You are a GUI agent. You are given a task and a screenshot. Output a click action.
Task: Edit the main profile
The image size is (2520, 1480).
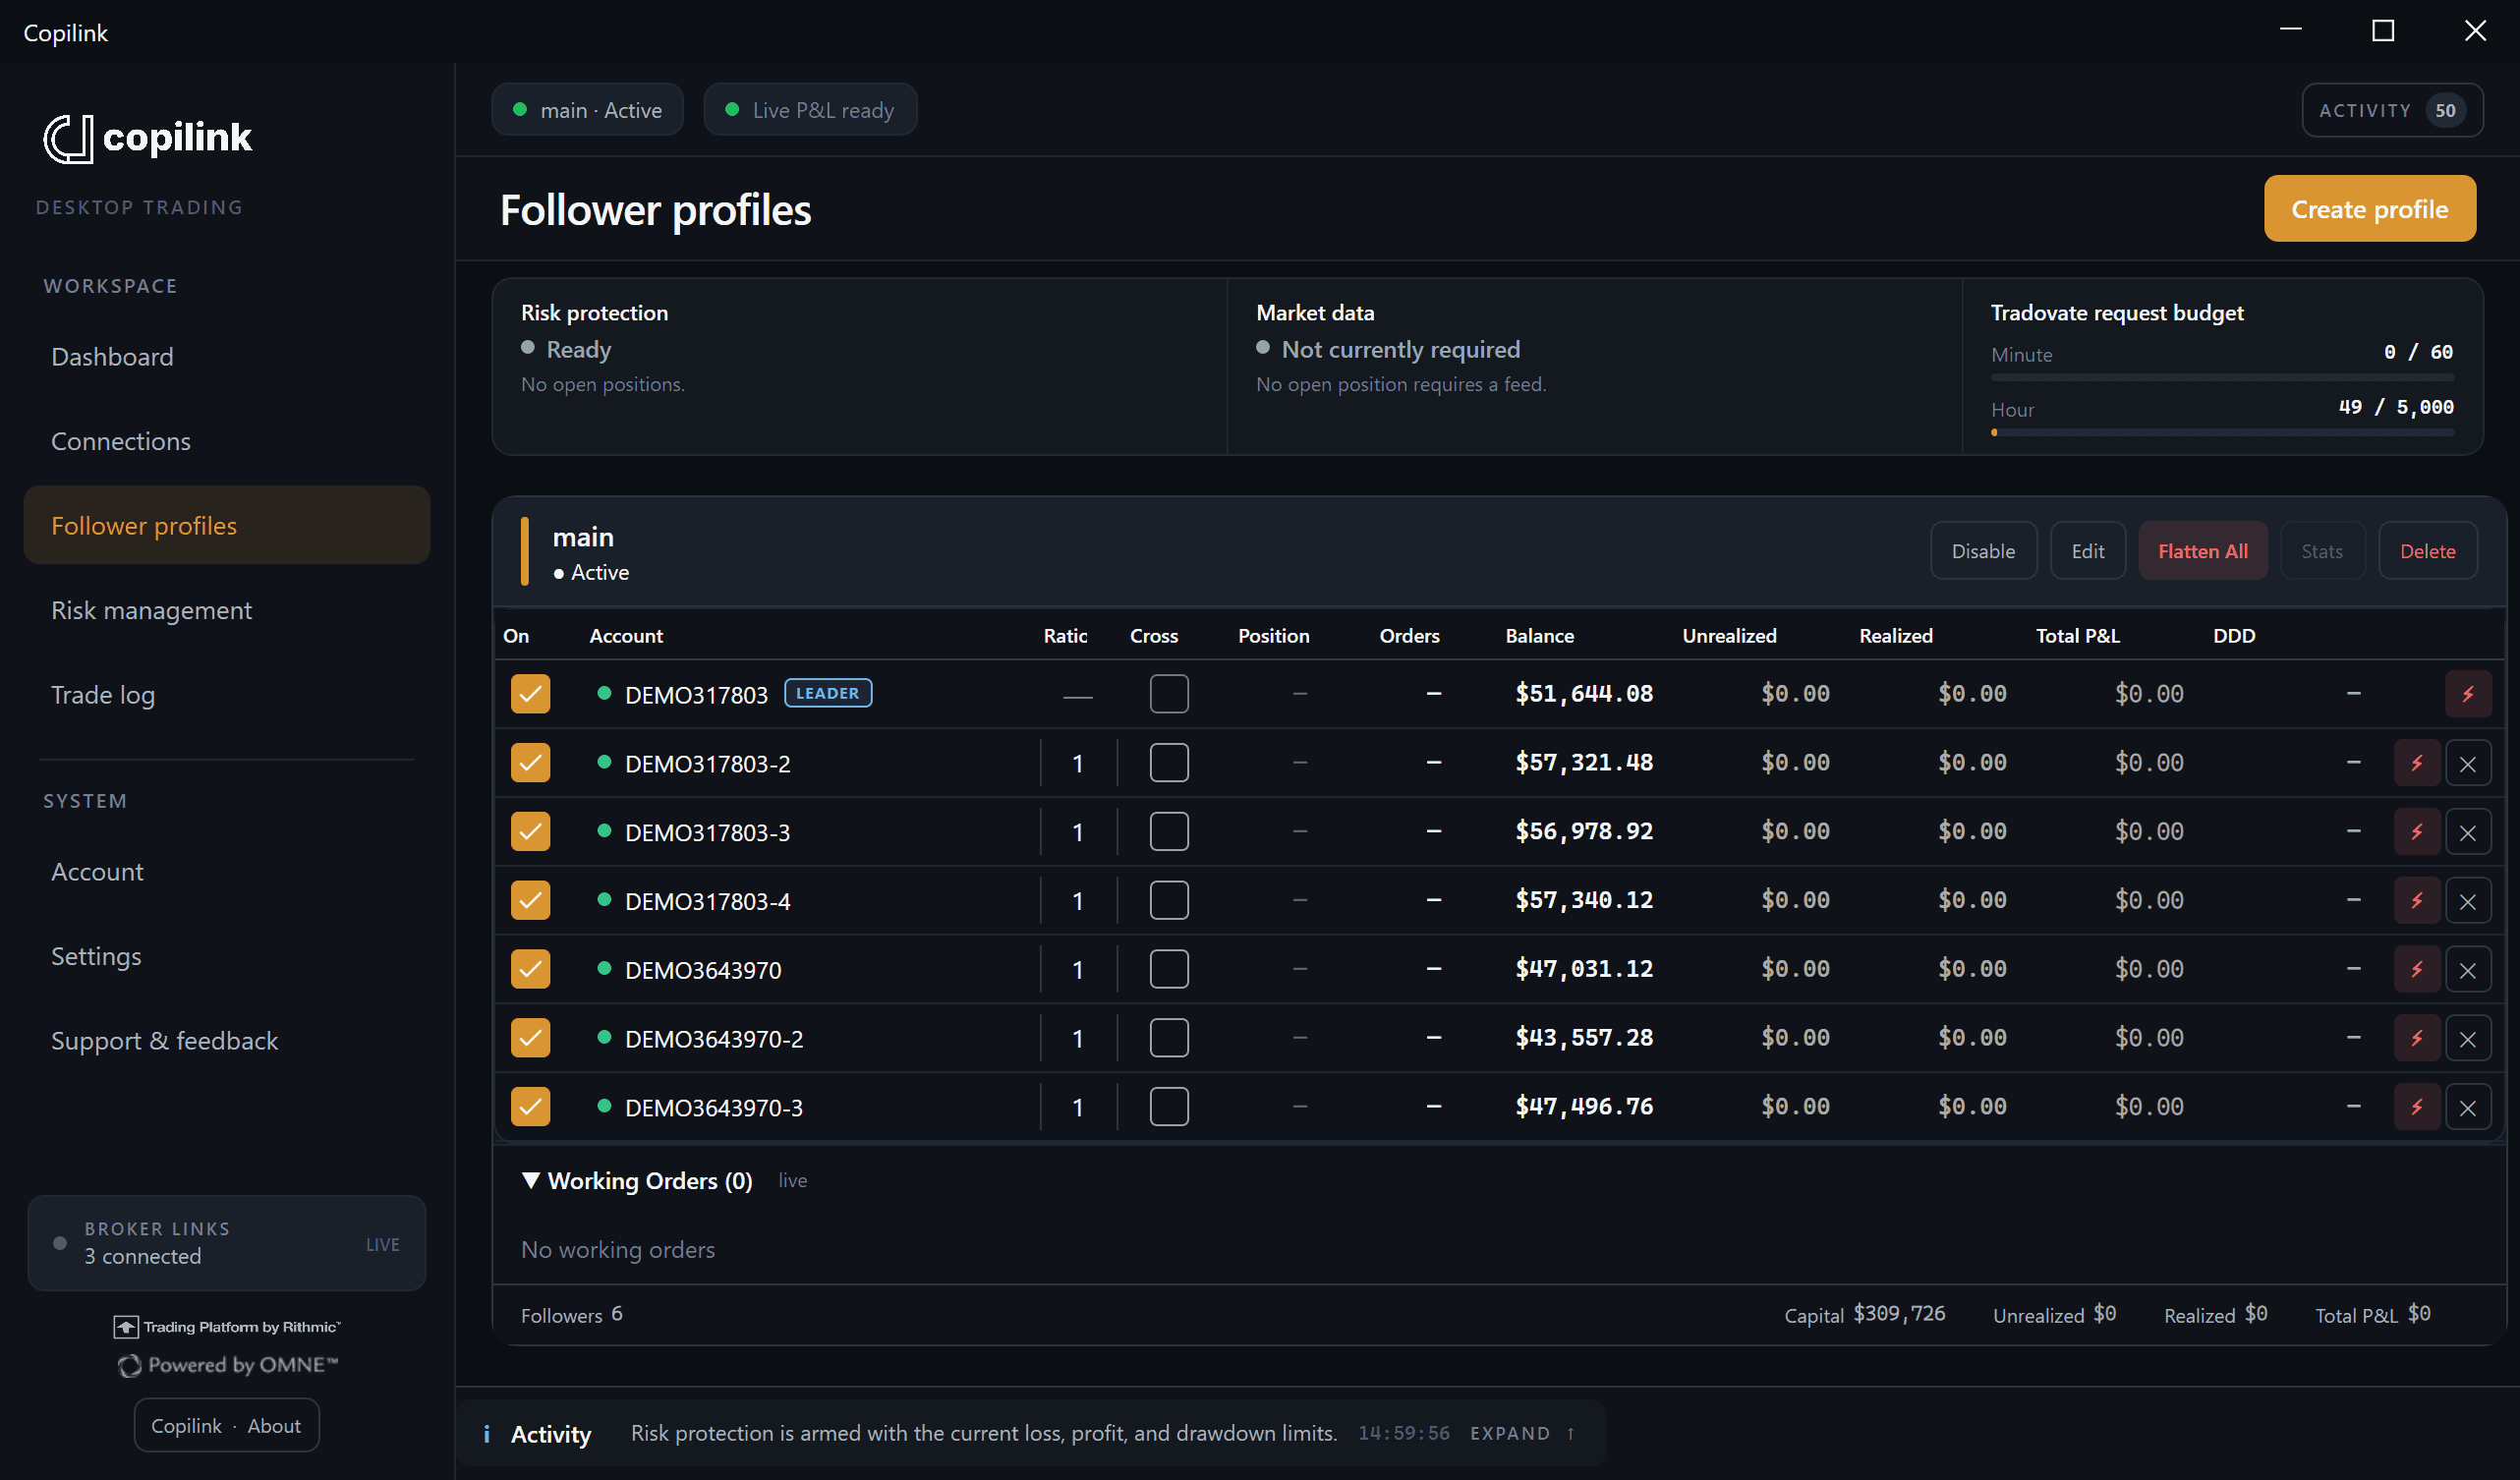[x=2087, y=551]
